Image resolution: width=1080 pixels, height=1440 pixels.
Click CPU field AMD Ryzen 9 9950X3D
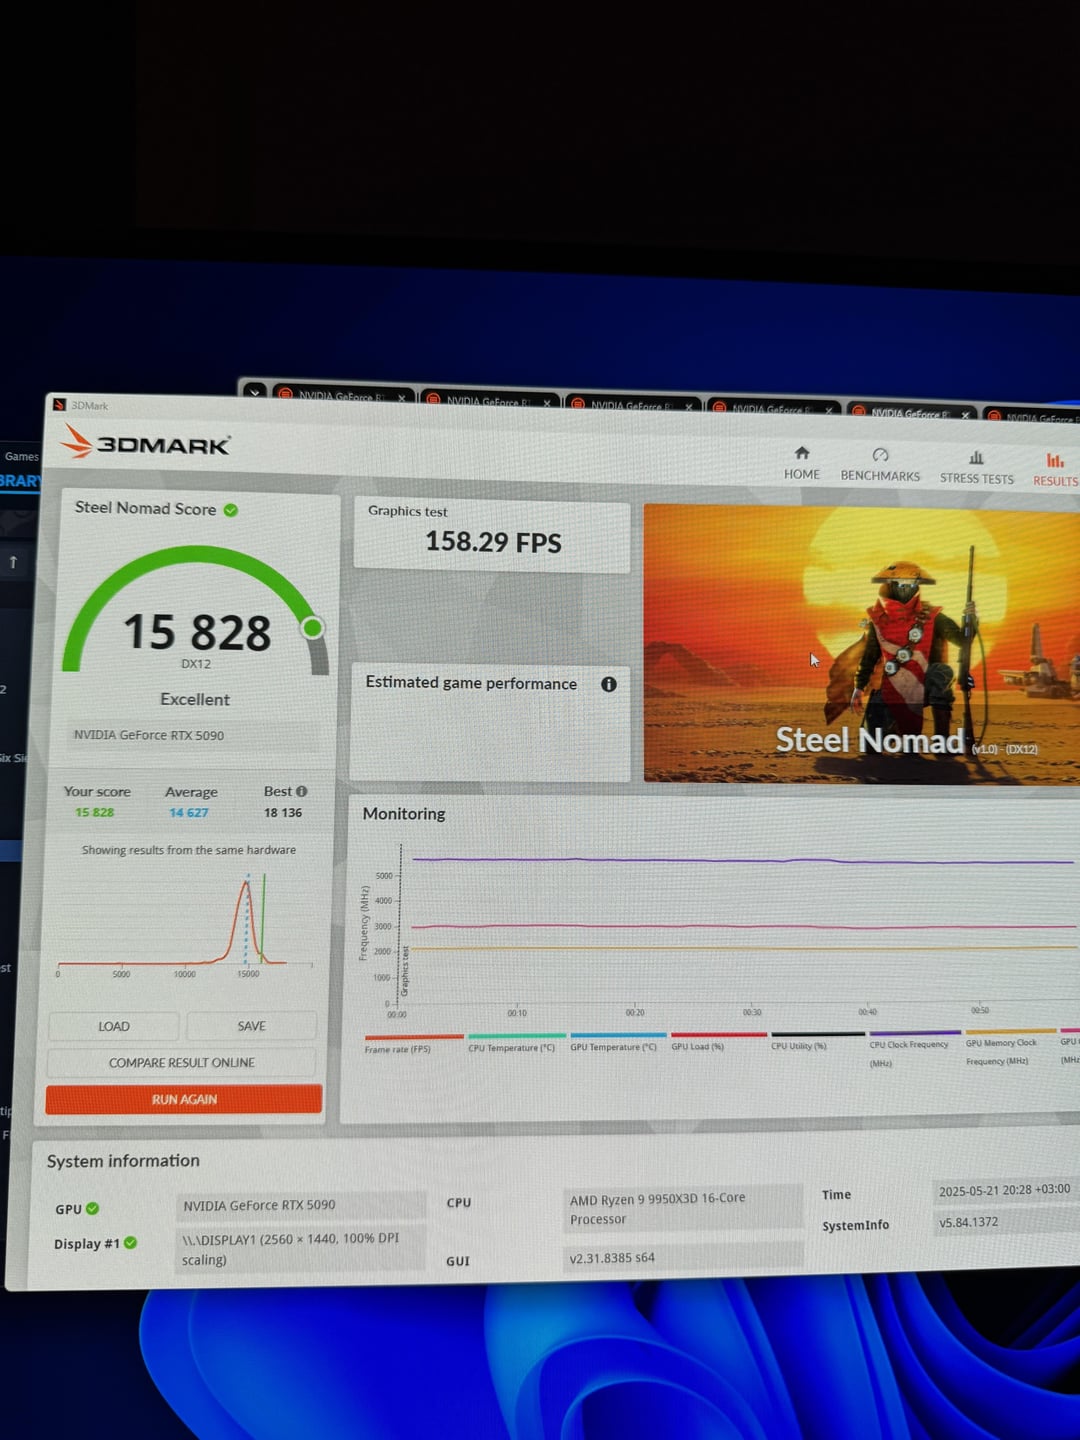(683, 1208)
